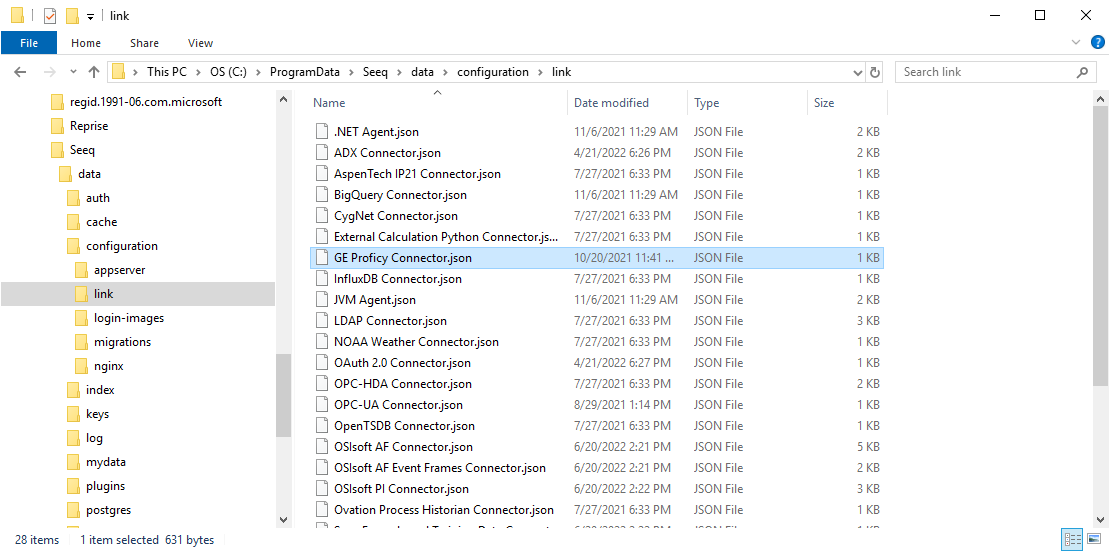Viewport: 1110px width, 552px height.
Task: Click the NOAA Weather Connector.json icon
Action: pyautogui.click(x=322, y=342)
